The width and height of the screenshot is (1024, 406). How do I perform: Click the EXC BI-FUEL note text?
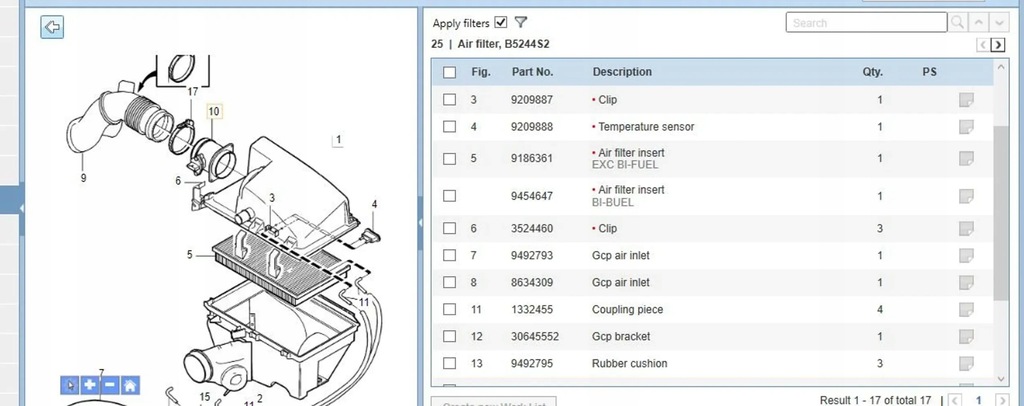(625, 164)
